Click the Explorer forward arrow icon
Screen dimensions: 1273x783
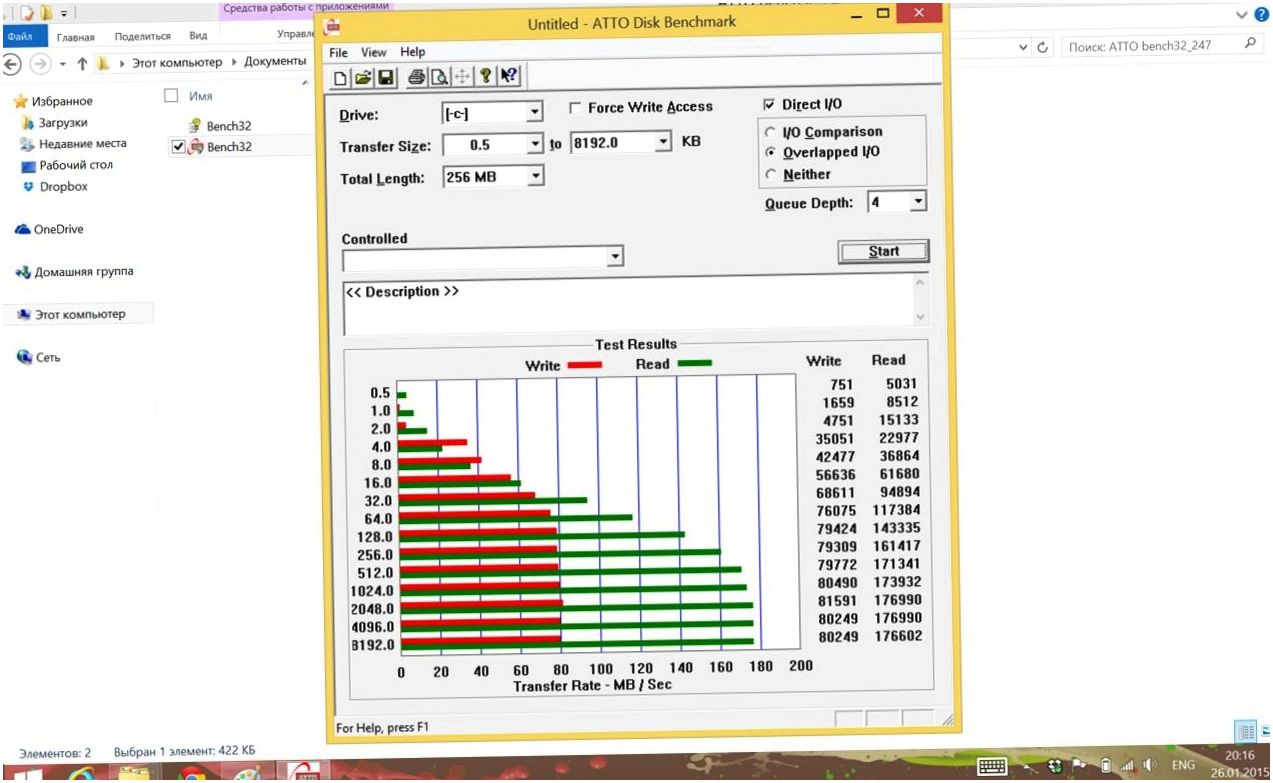40,63
